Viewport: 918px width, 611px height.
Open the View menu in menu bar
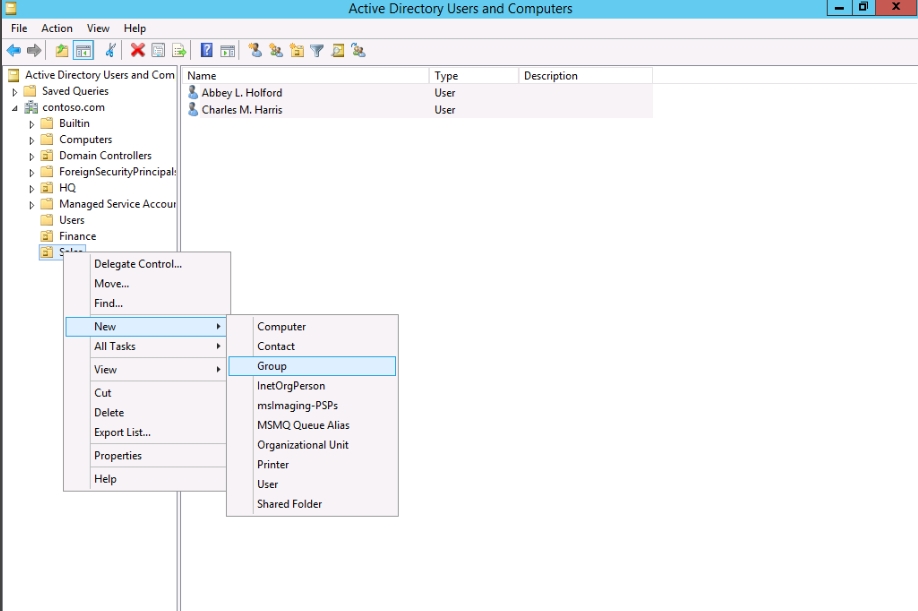[x=98, y=28]
